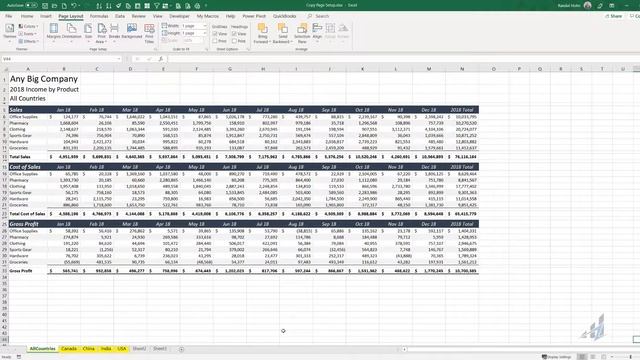This screenshot has width=640, height=360.
Task: Switch to the Formulas ribbon tab
Action: 99,16
